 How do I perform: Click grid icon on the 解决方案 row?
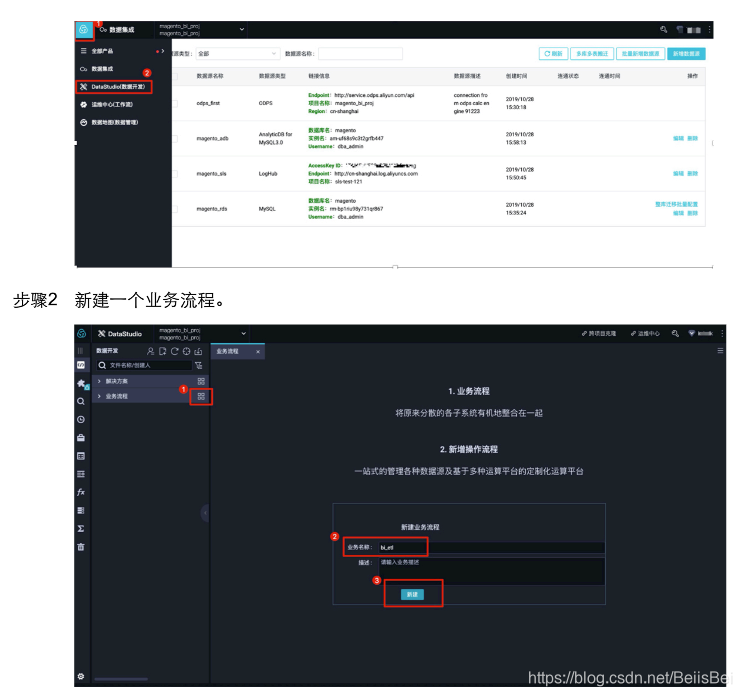coord(201,381)
